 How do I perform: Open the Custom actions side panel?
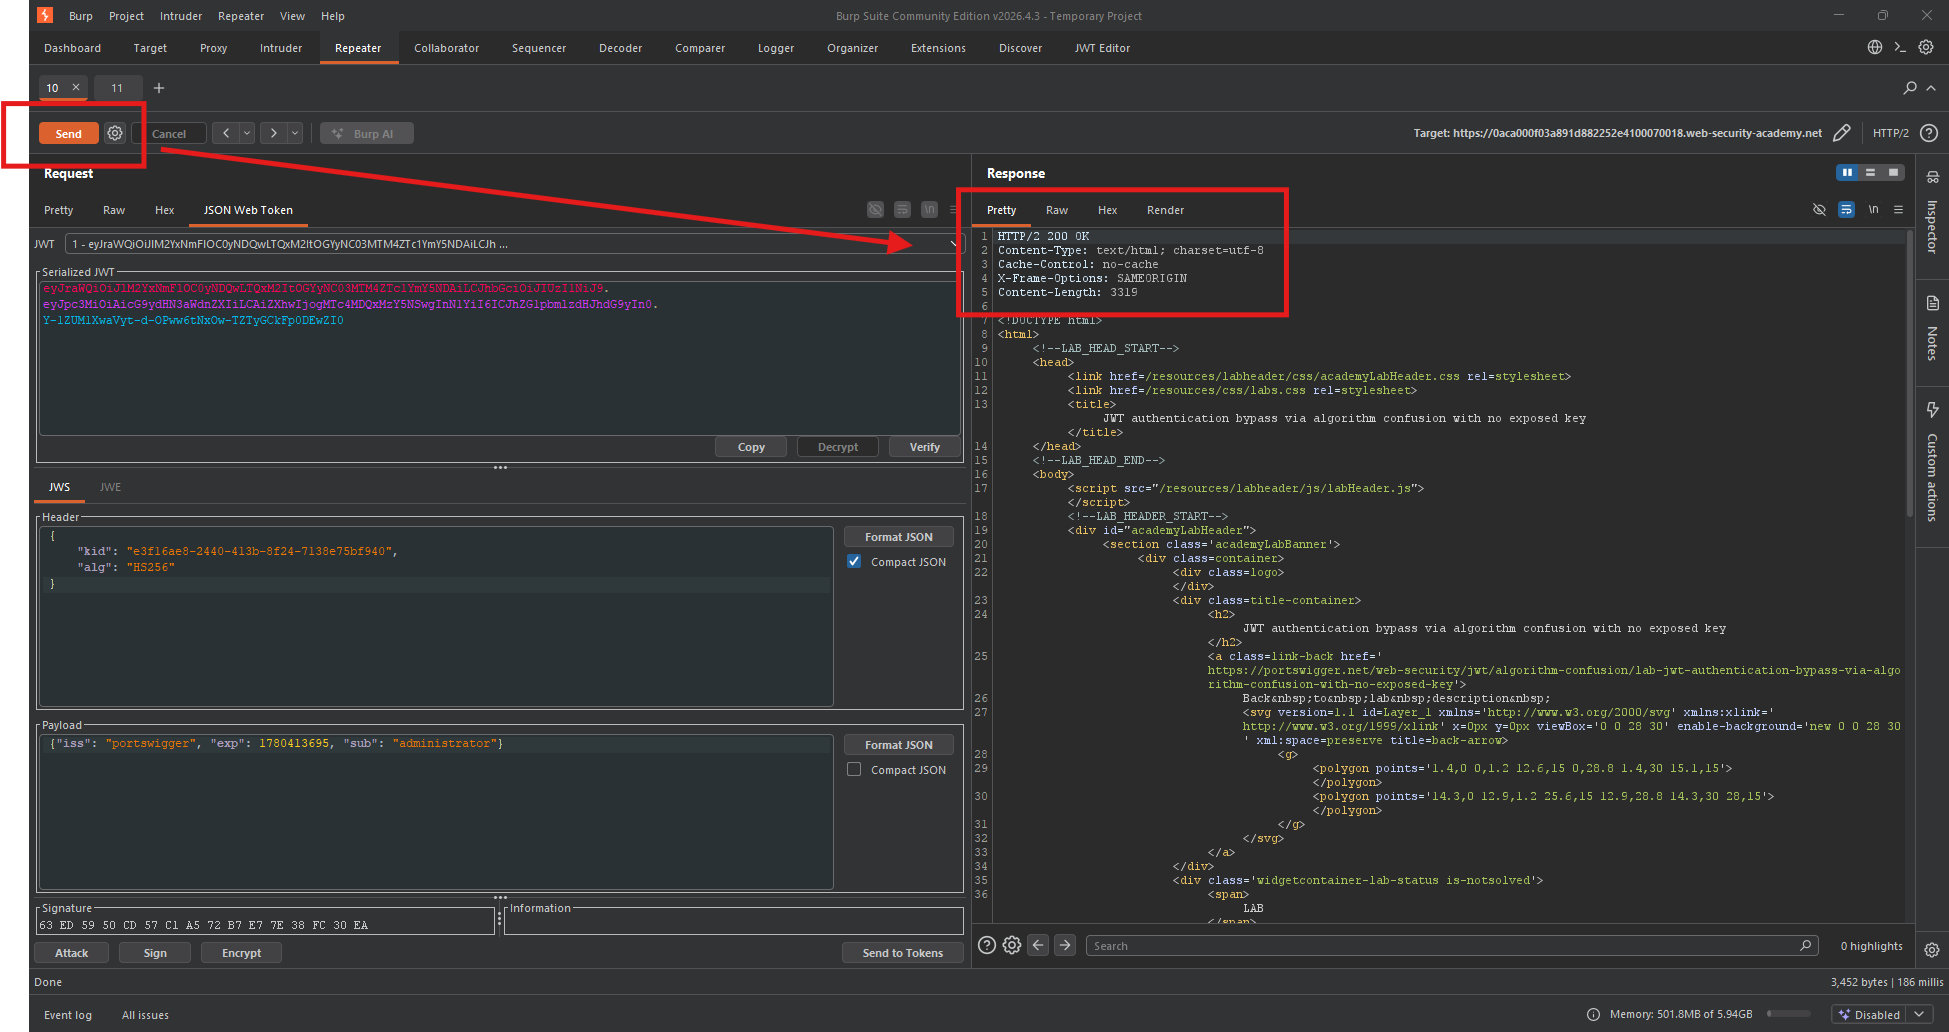(1932, 462)
